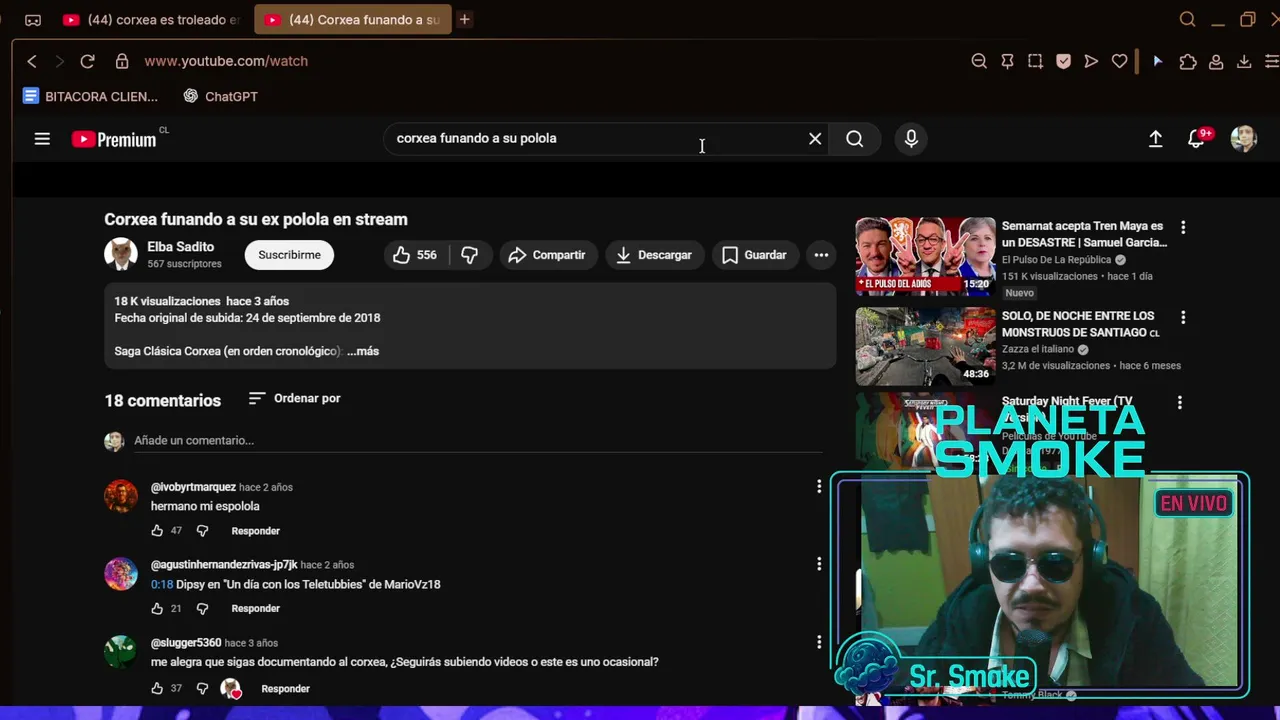Reload the current page
This screenshot has height=720, width=1280.
tap(87, 61)
